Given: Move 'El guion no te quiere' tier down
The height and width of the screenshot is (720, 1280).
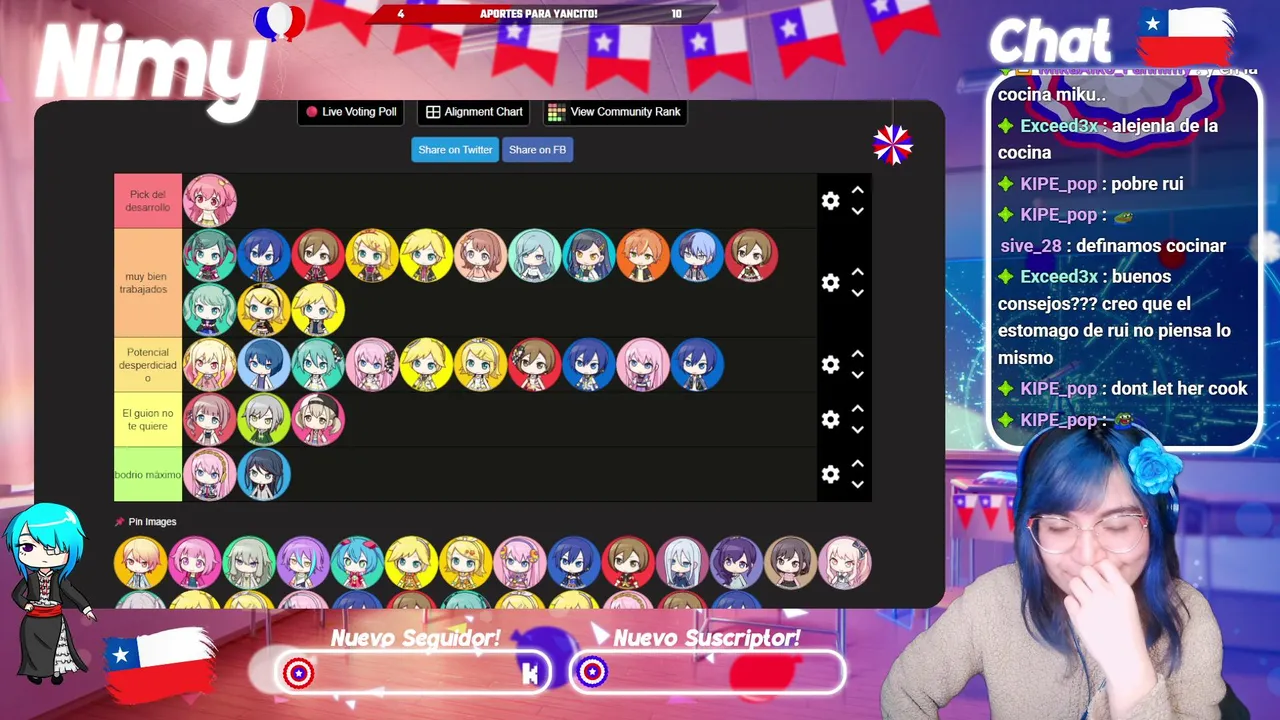Looking at the screenshot, I should coord(857,429).
